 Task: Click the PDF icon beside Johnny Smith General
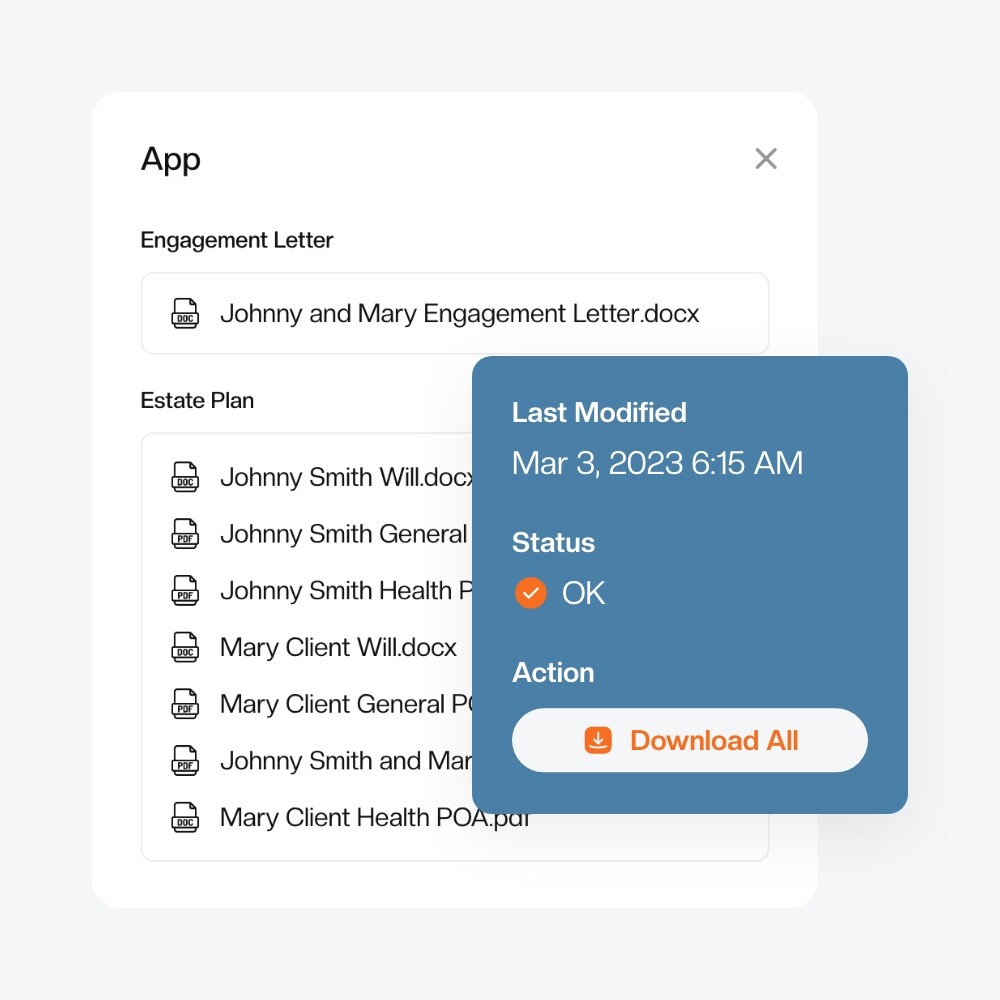coord(185,534)
